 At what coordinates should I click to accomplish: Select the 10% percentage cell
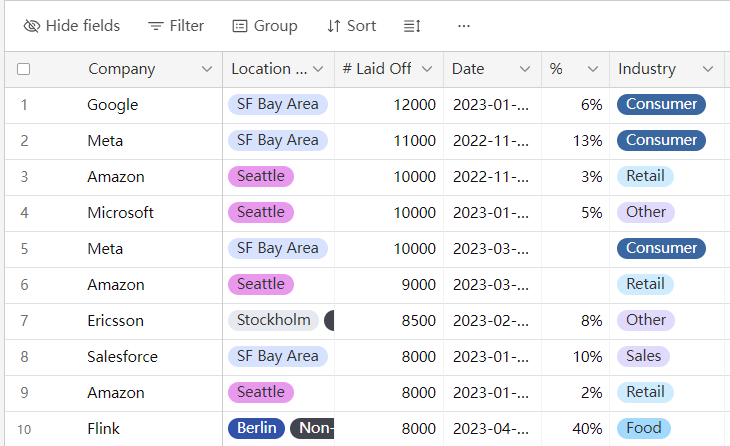coord(575,357)
